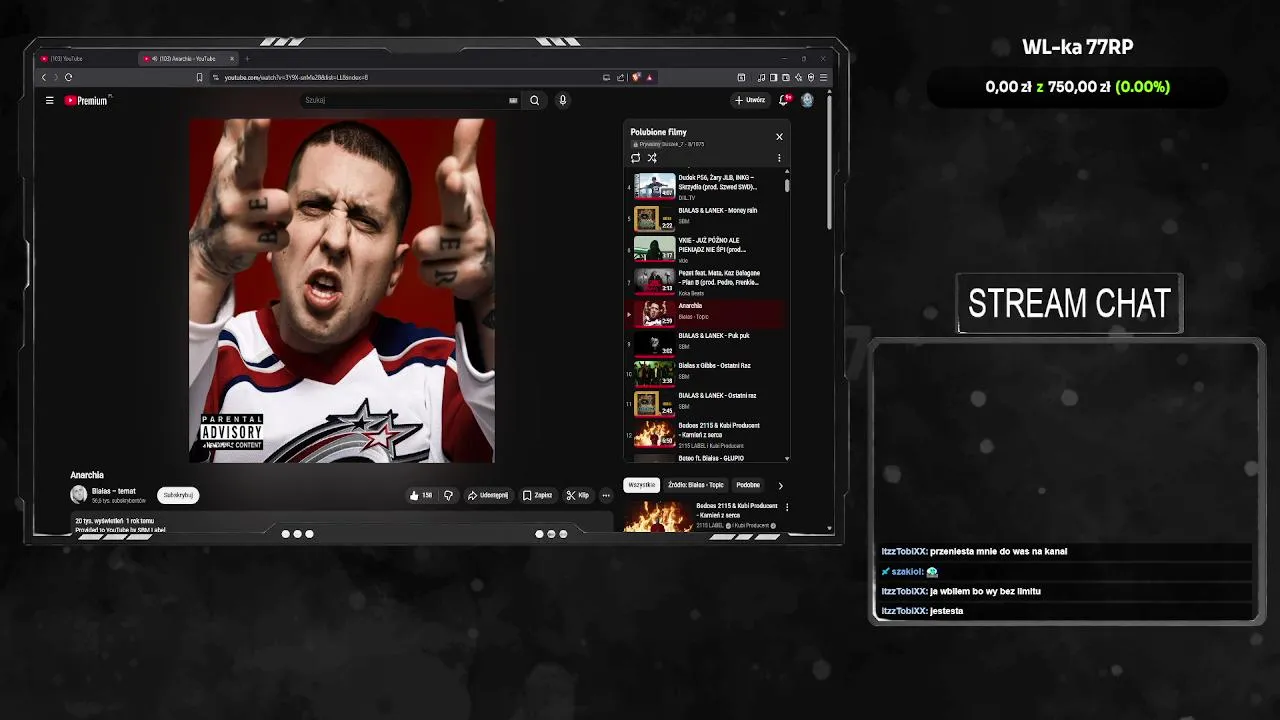
Task: Open the music note media control icon
Action: [761, 77]
